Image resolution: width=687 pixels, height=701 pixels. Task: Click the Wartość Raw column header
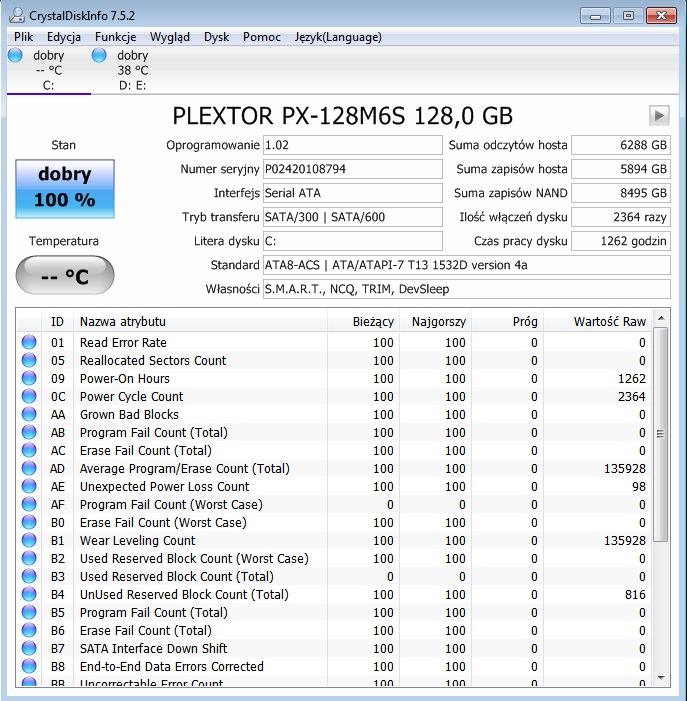point(597,321)
